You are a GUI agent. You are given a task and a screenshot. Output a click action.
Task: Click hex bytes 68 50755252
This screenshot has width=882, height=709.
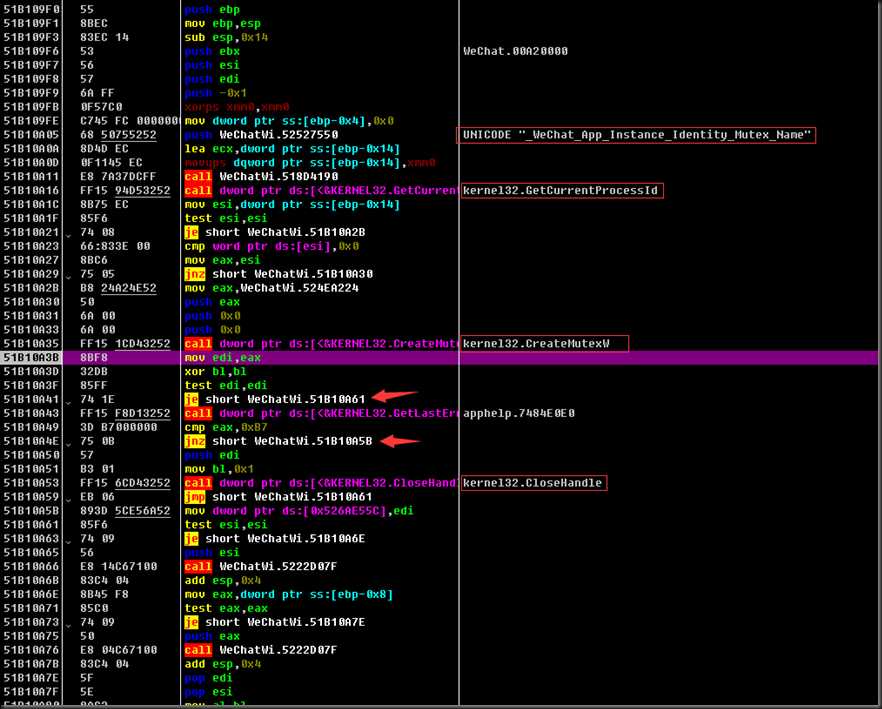(x=118, y=135)
